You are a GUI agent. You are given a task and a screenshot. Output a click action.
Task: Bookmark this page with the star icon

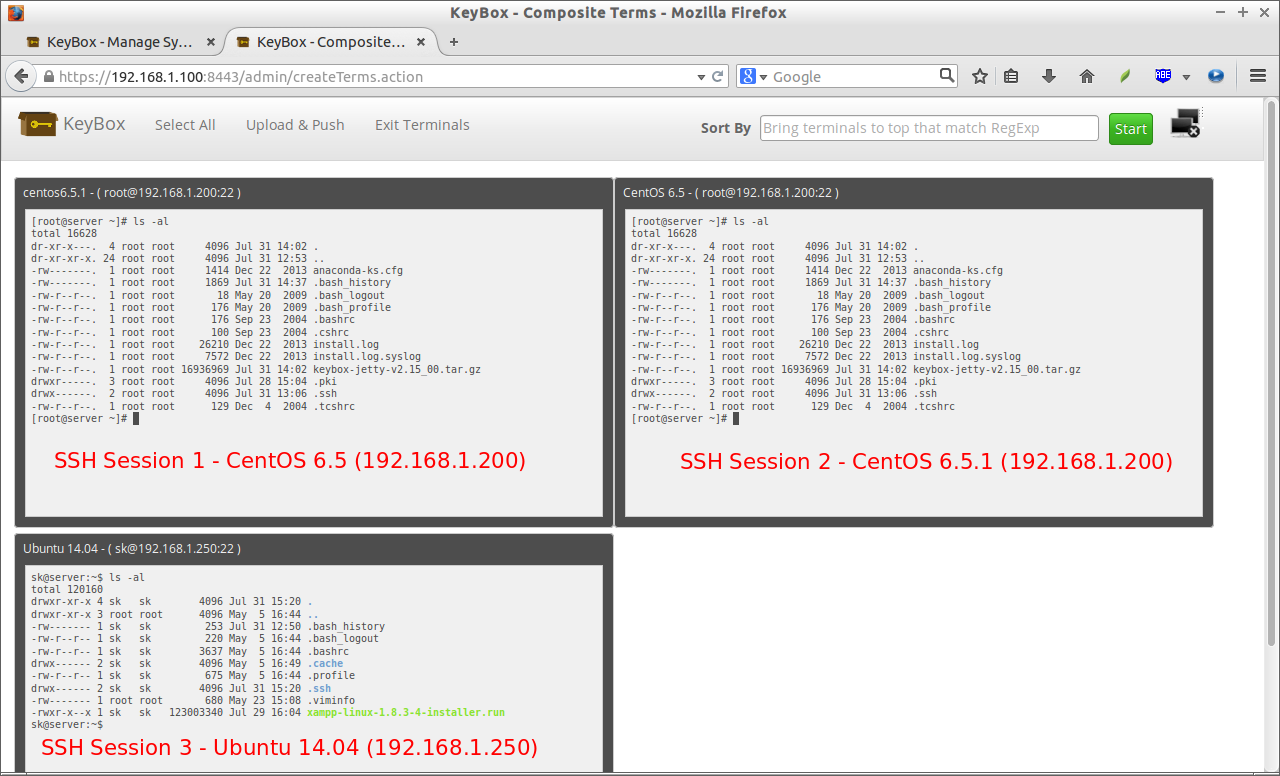coord(980,76)
